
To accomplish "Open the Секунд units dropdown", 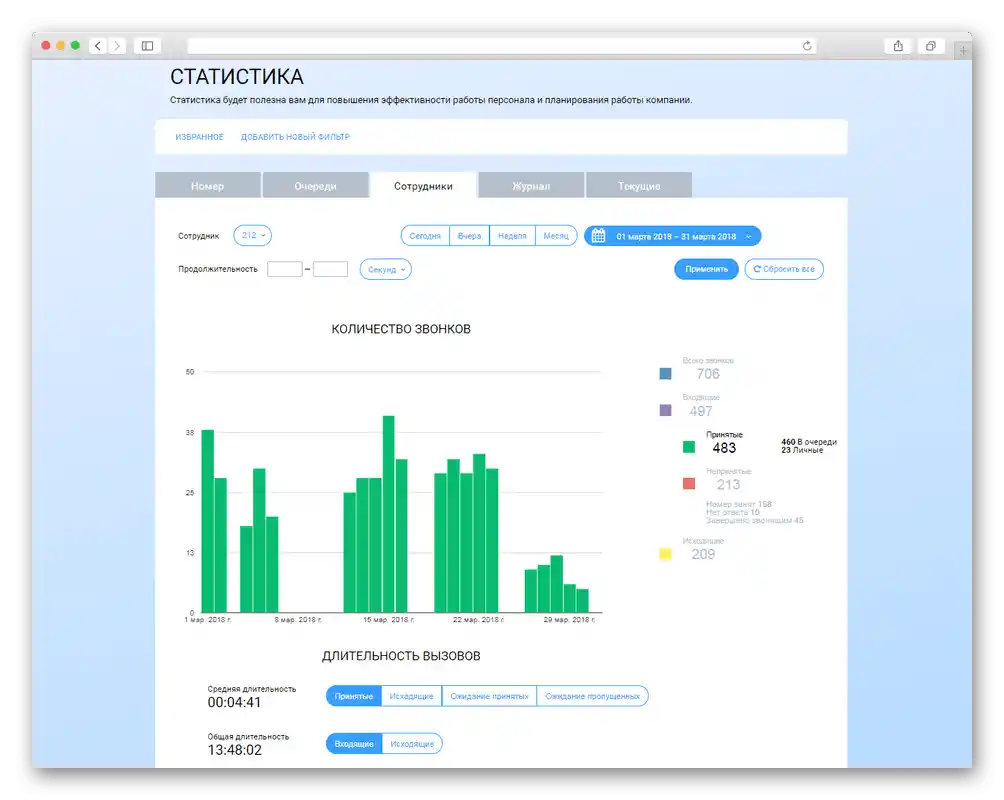I will pyautogui.click(x=385, y=269).
